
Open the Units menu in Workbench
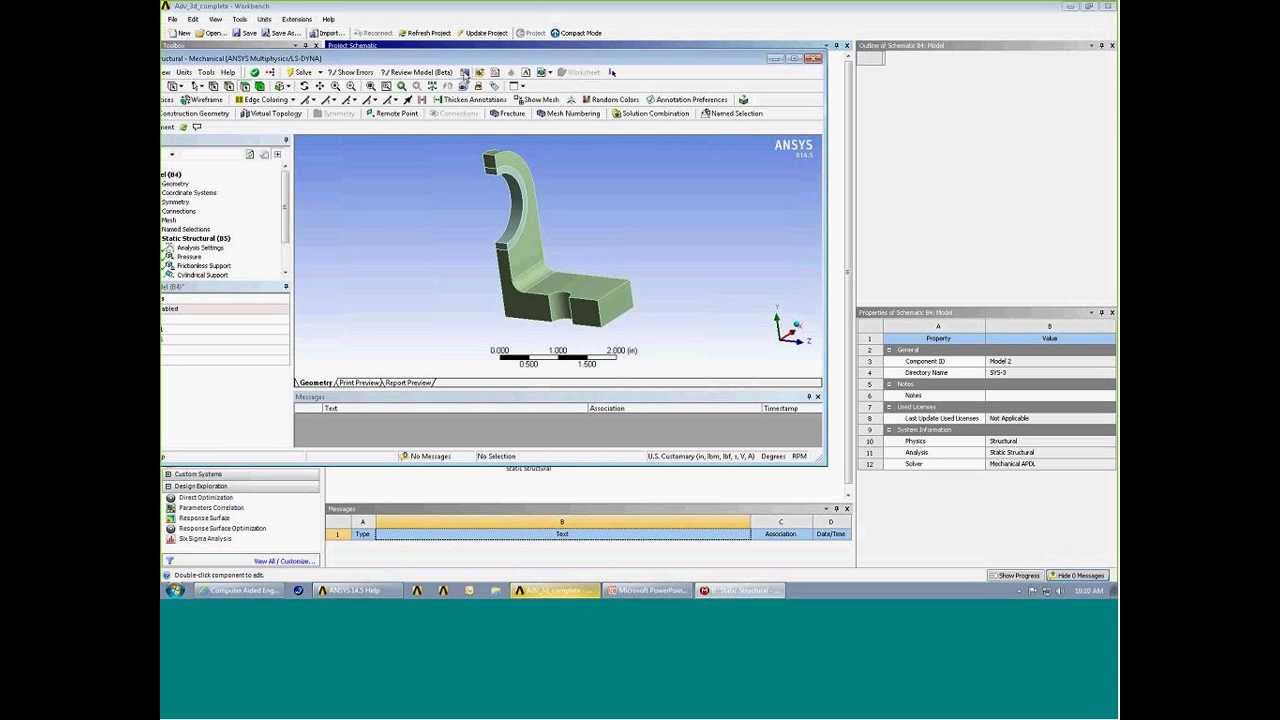point(264,19)
